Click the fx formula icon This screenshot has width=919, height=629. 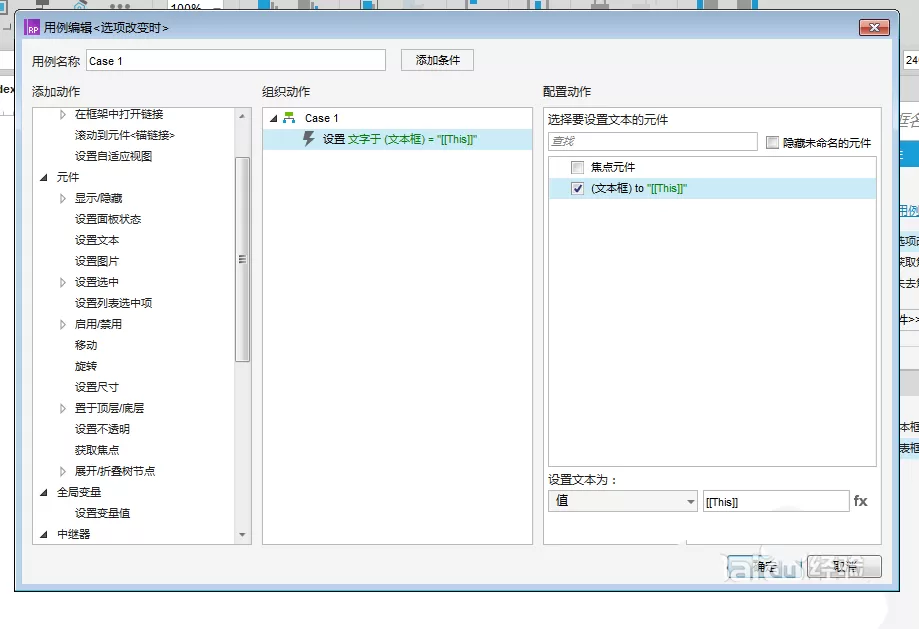click(860, 501)
